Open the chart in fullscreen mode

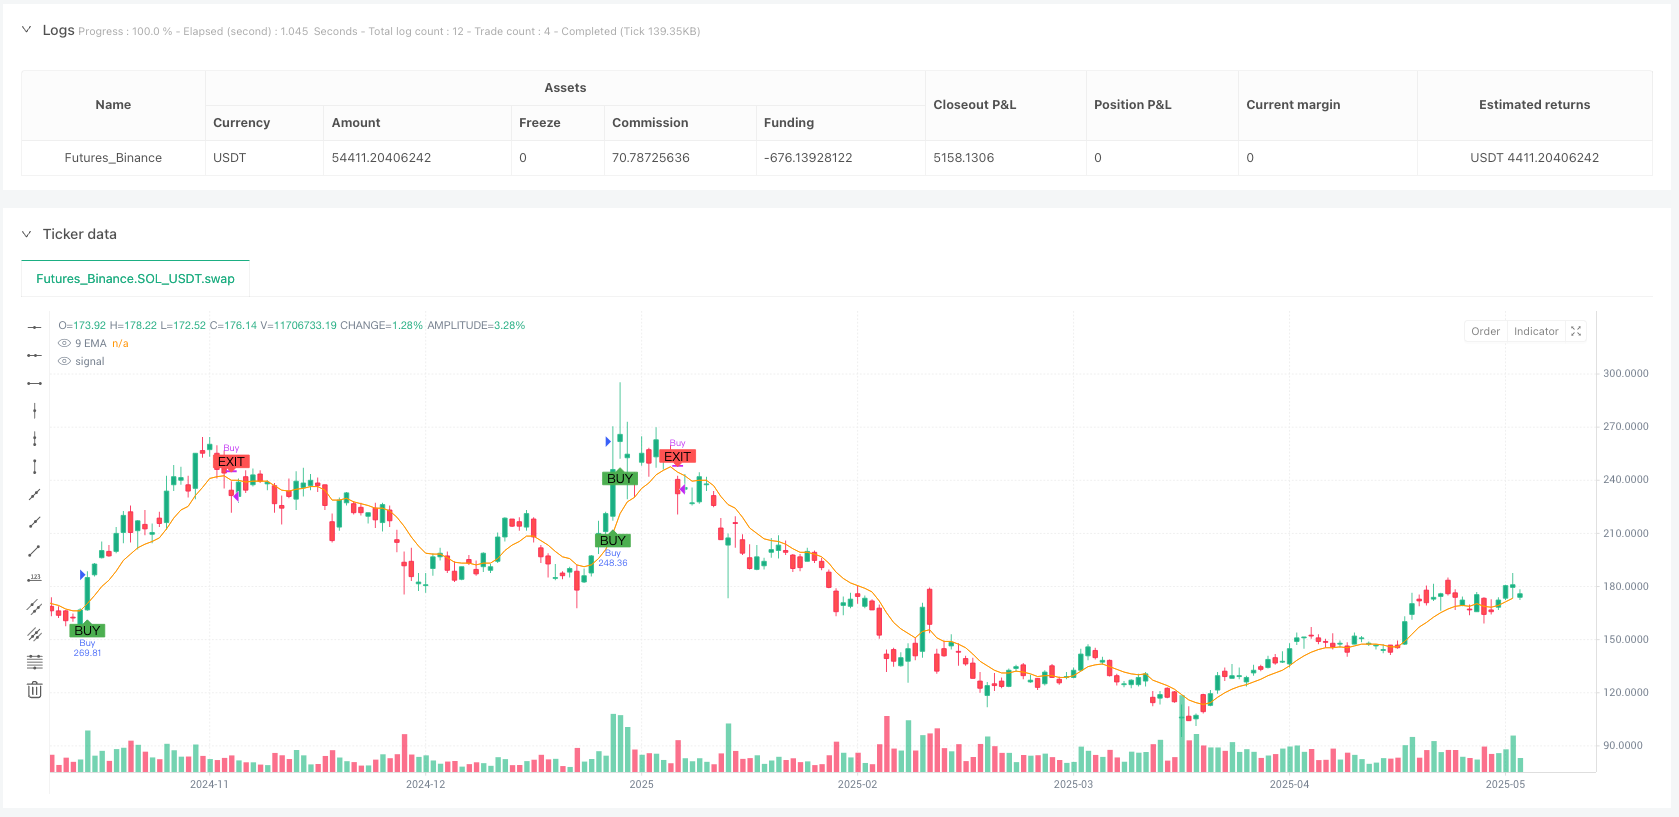coord(1576,331)
